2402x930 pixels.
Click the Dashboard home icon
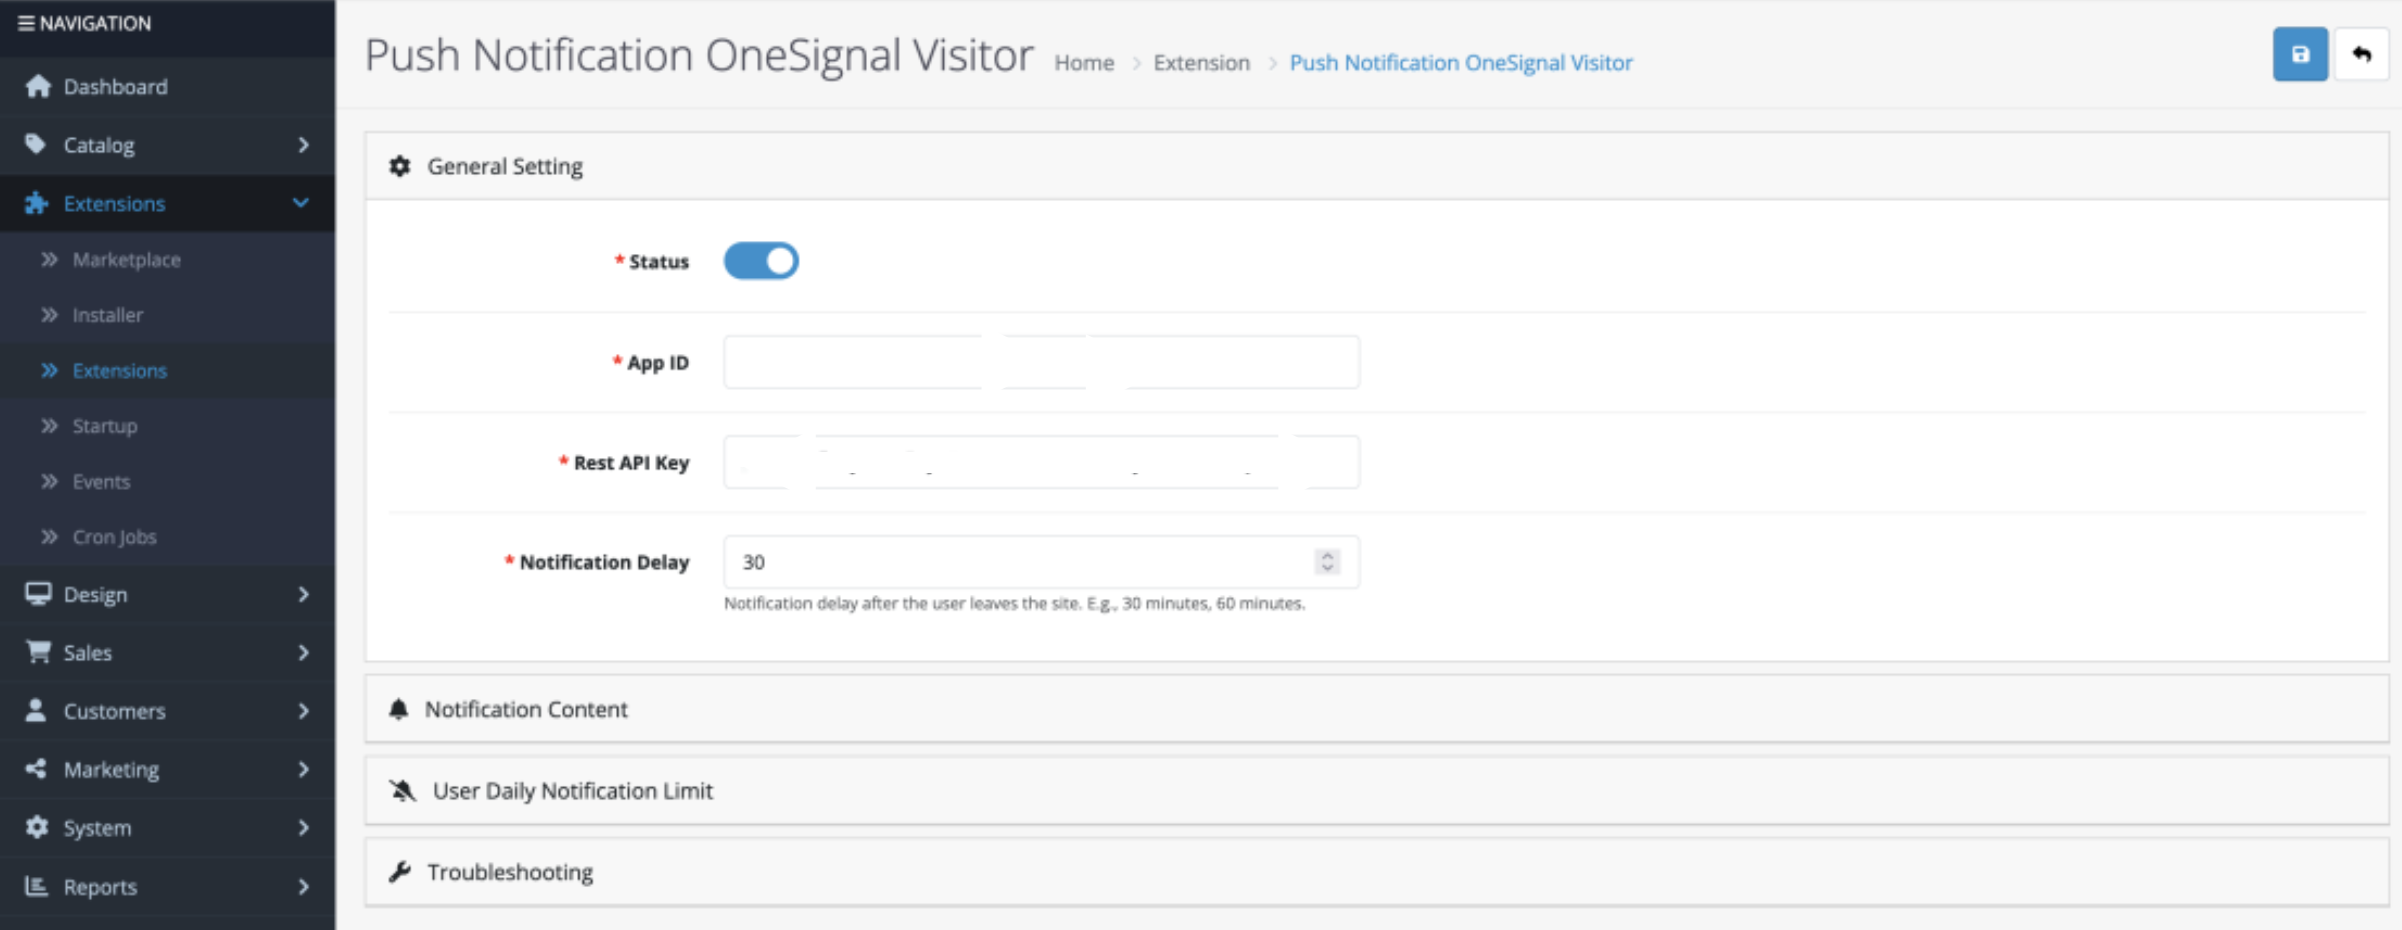38,86
